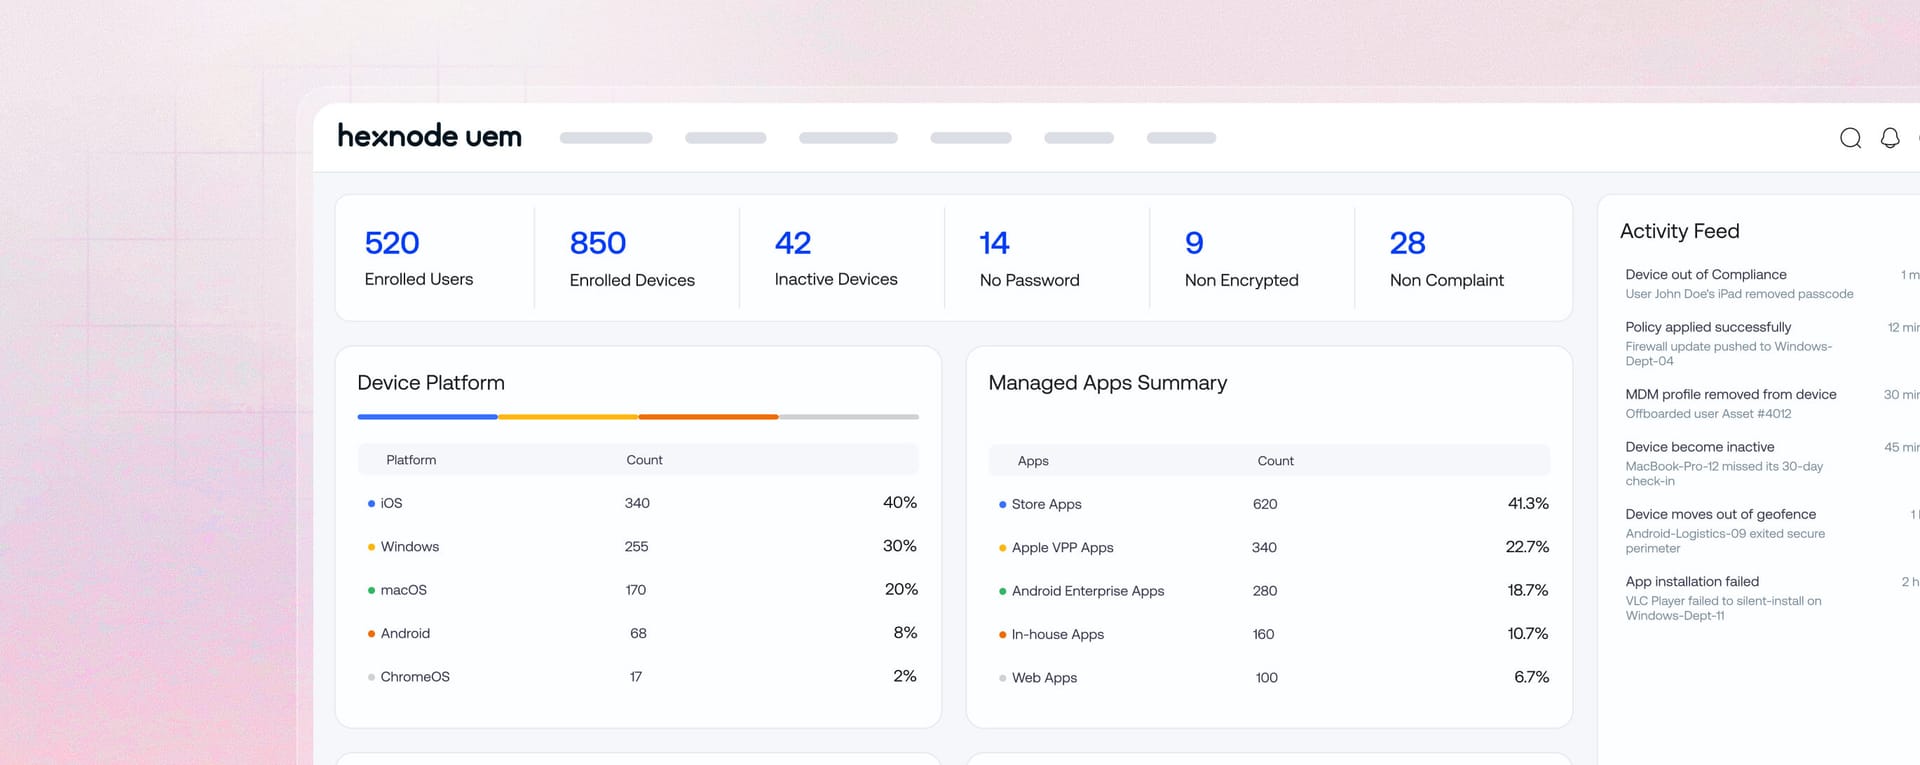
Task: Select the In-house Apps row
Action: [x=1269, y=634]
